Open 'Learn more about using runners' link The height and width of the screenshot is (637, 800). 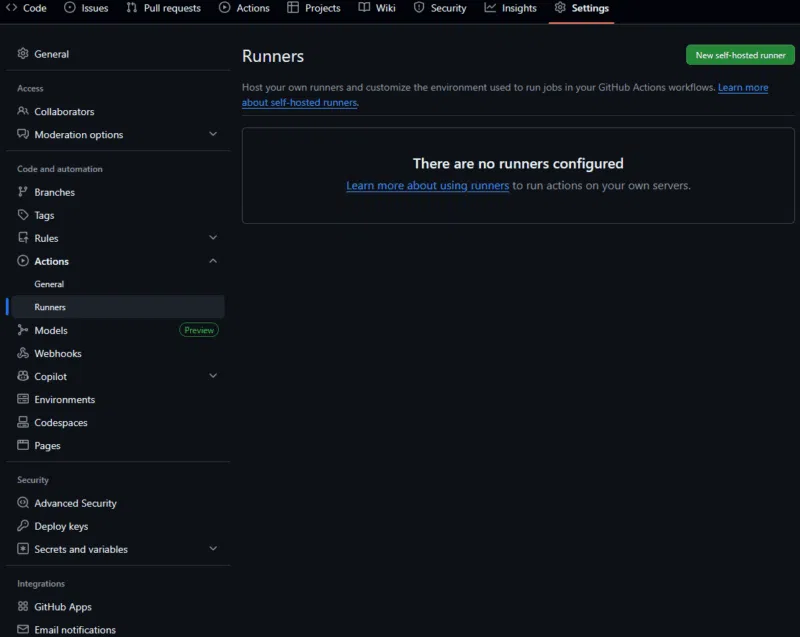[x=428, y=186]
